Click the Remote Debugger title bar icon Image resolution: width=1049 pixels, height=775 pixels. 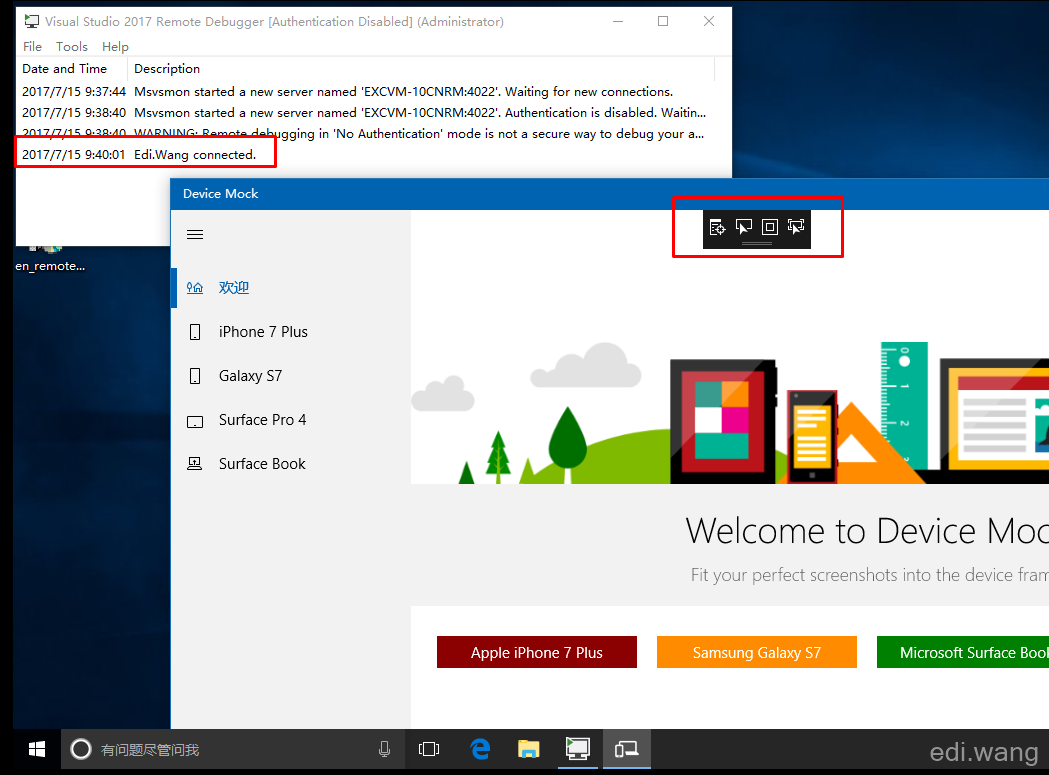(31, 21)
